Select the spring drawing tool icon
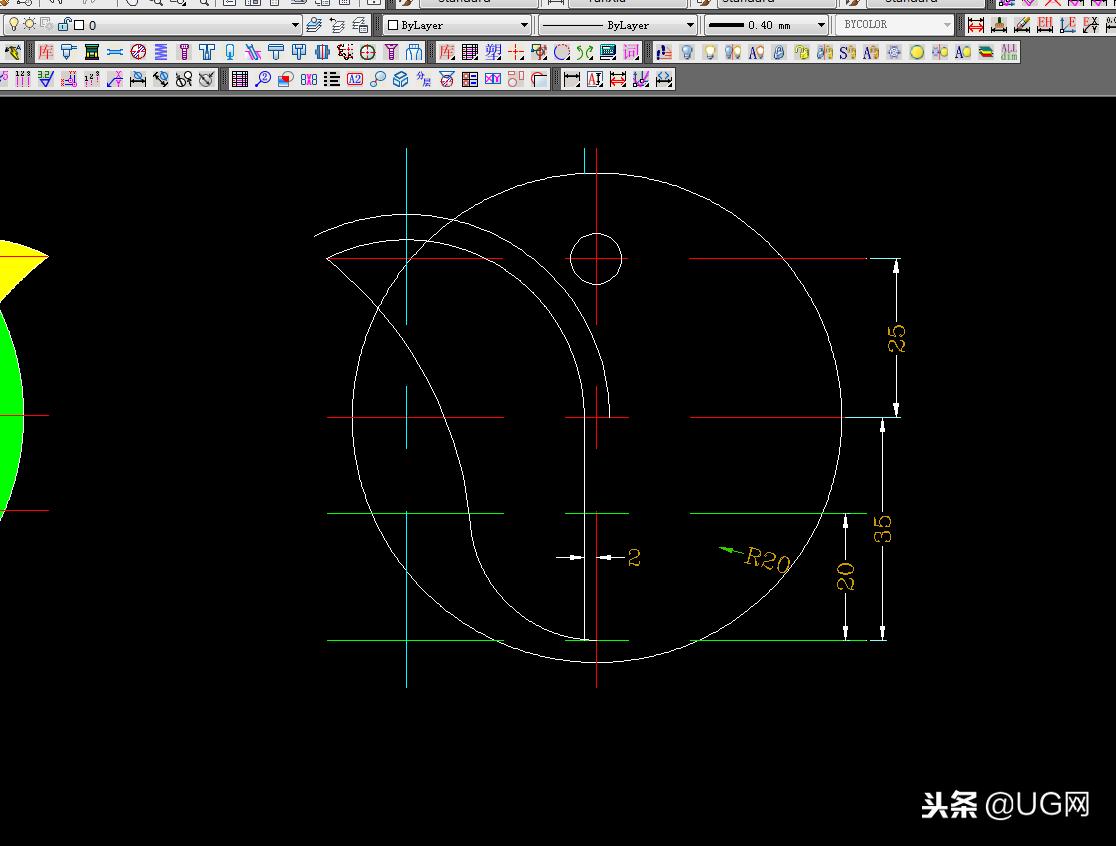Screen dimensions: 1116x846 pyautogui.click(x=161, y=52)
